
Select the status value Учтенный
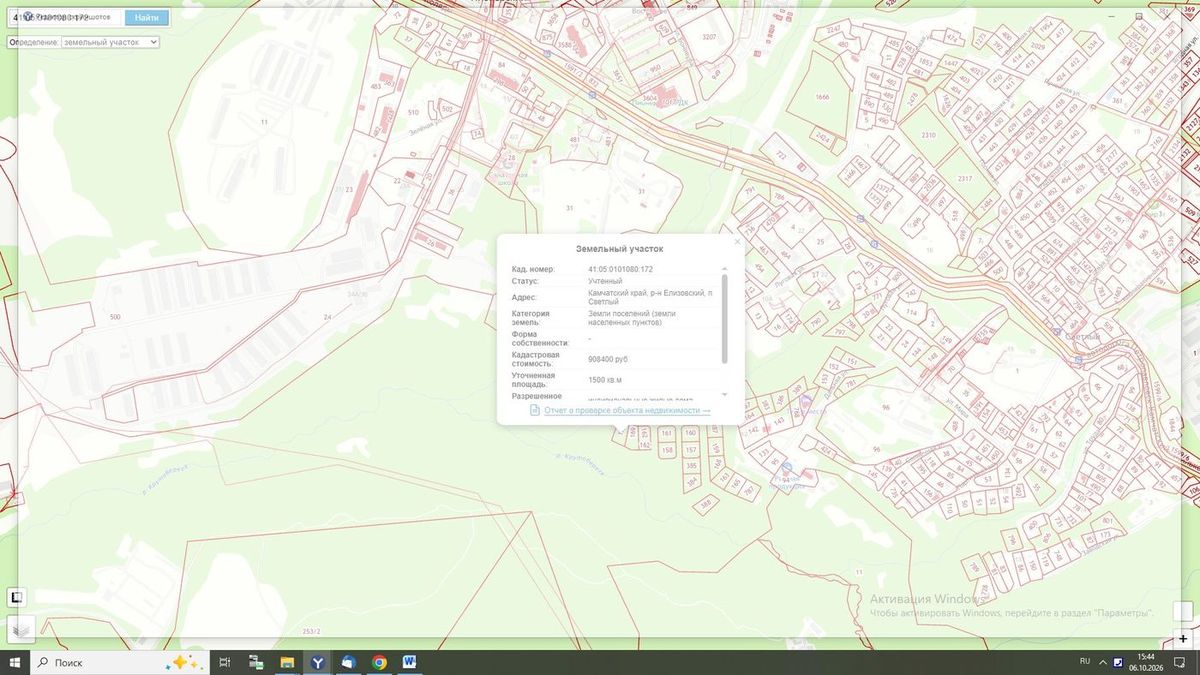[x=605, y=281]
